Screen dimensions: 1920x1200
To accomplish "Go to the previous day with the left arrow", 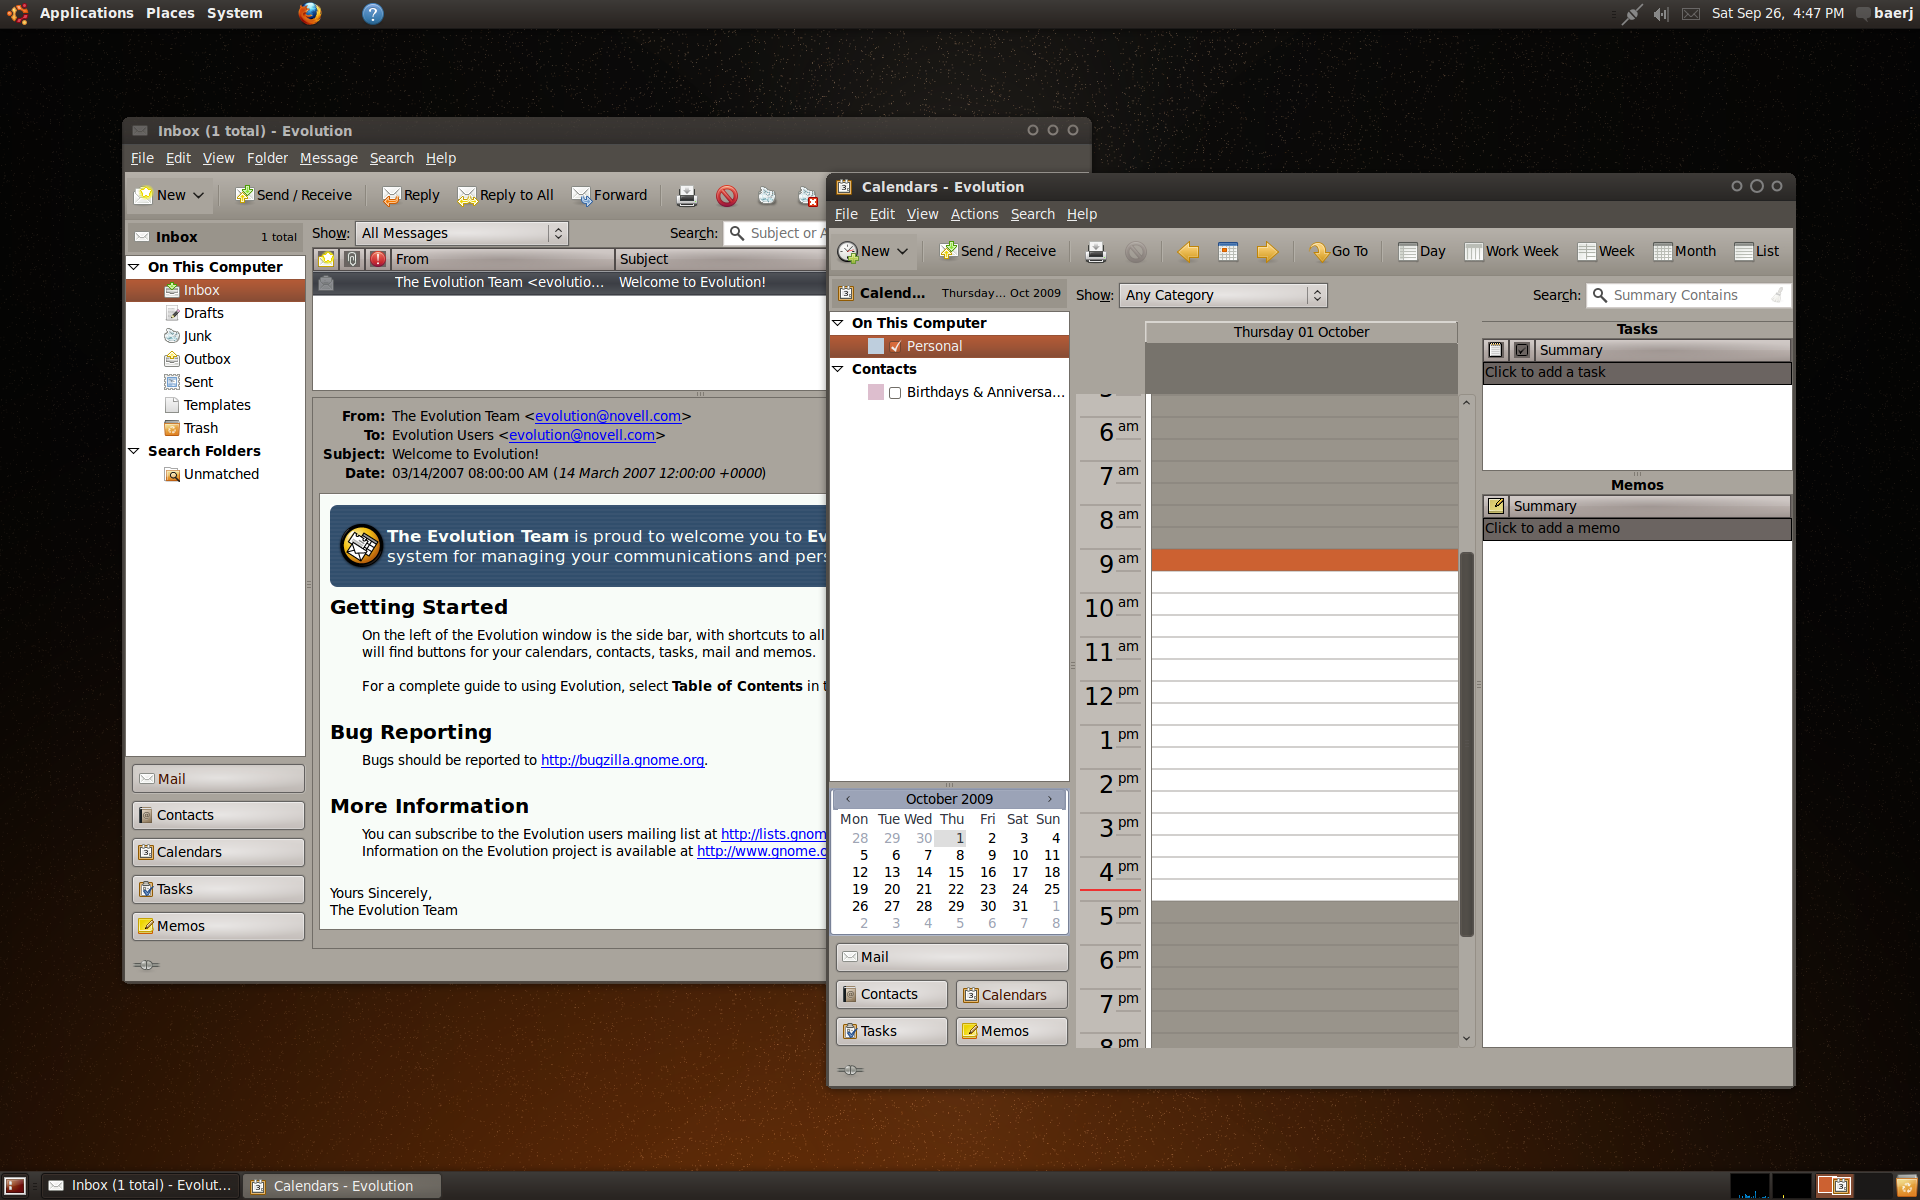I will (x=1188, y=252).
